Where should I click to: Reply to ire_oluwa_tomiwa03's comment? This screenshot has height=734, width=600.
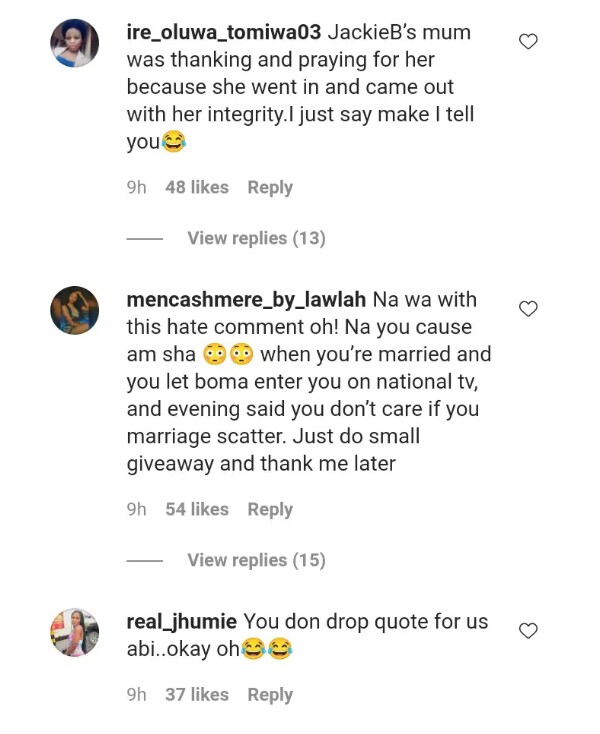[x=270, y=187]
